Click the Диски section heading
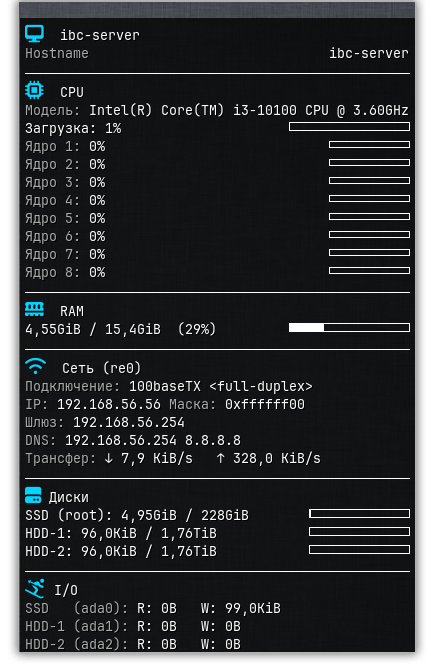Image resolution: width=431 pixels, height=668 pixels. point(69,498)
